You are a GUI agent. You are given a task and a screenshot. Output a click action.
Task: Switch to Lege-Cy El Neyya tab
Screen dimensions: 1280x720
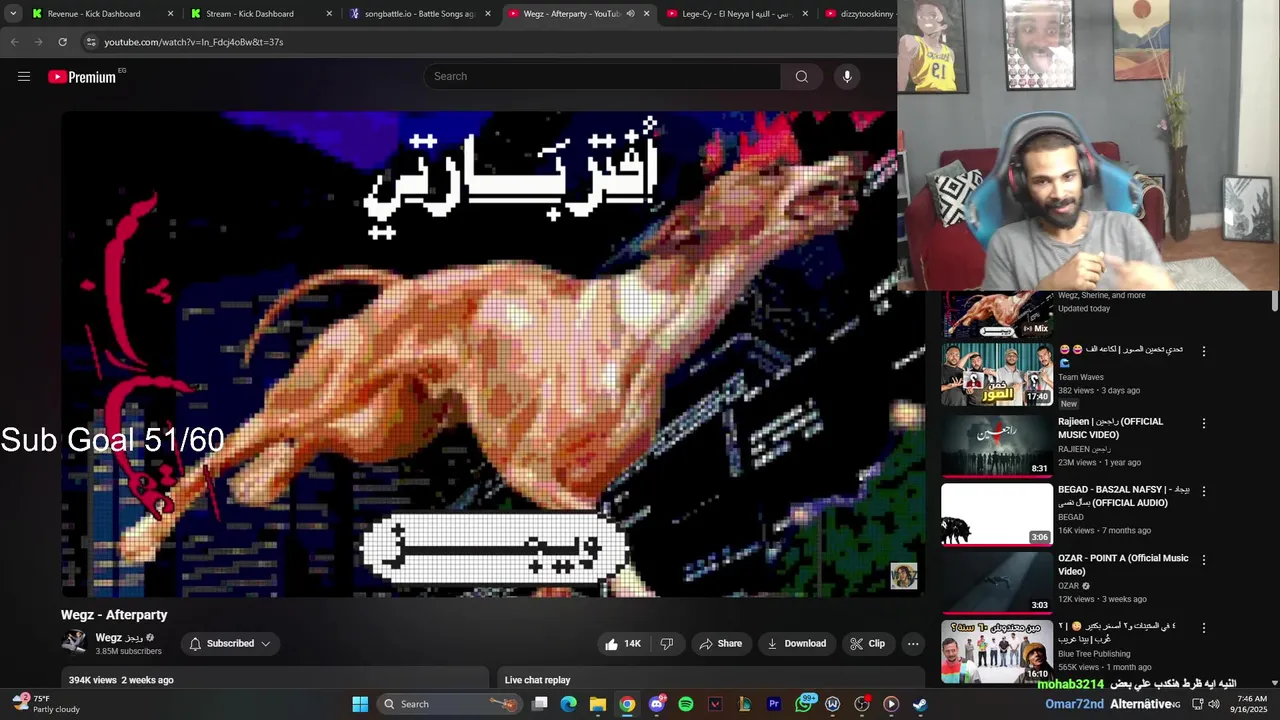tap(738, 14)
